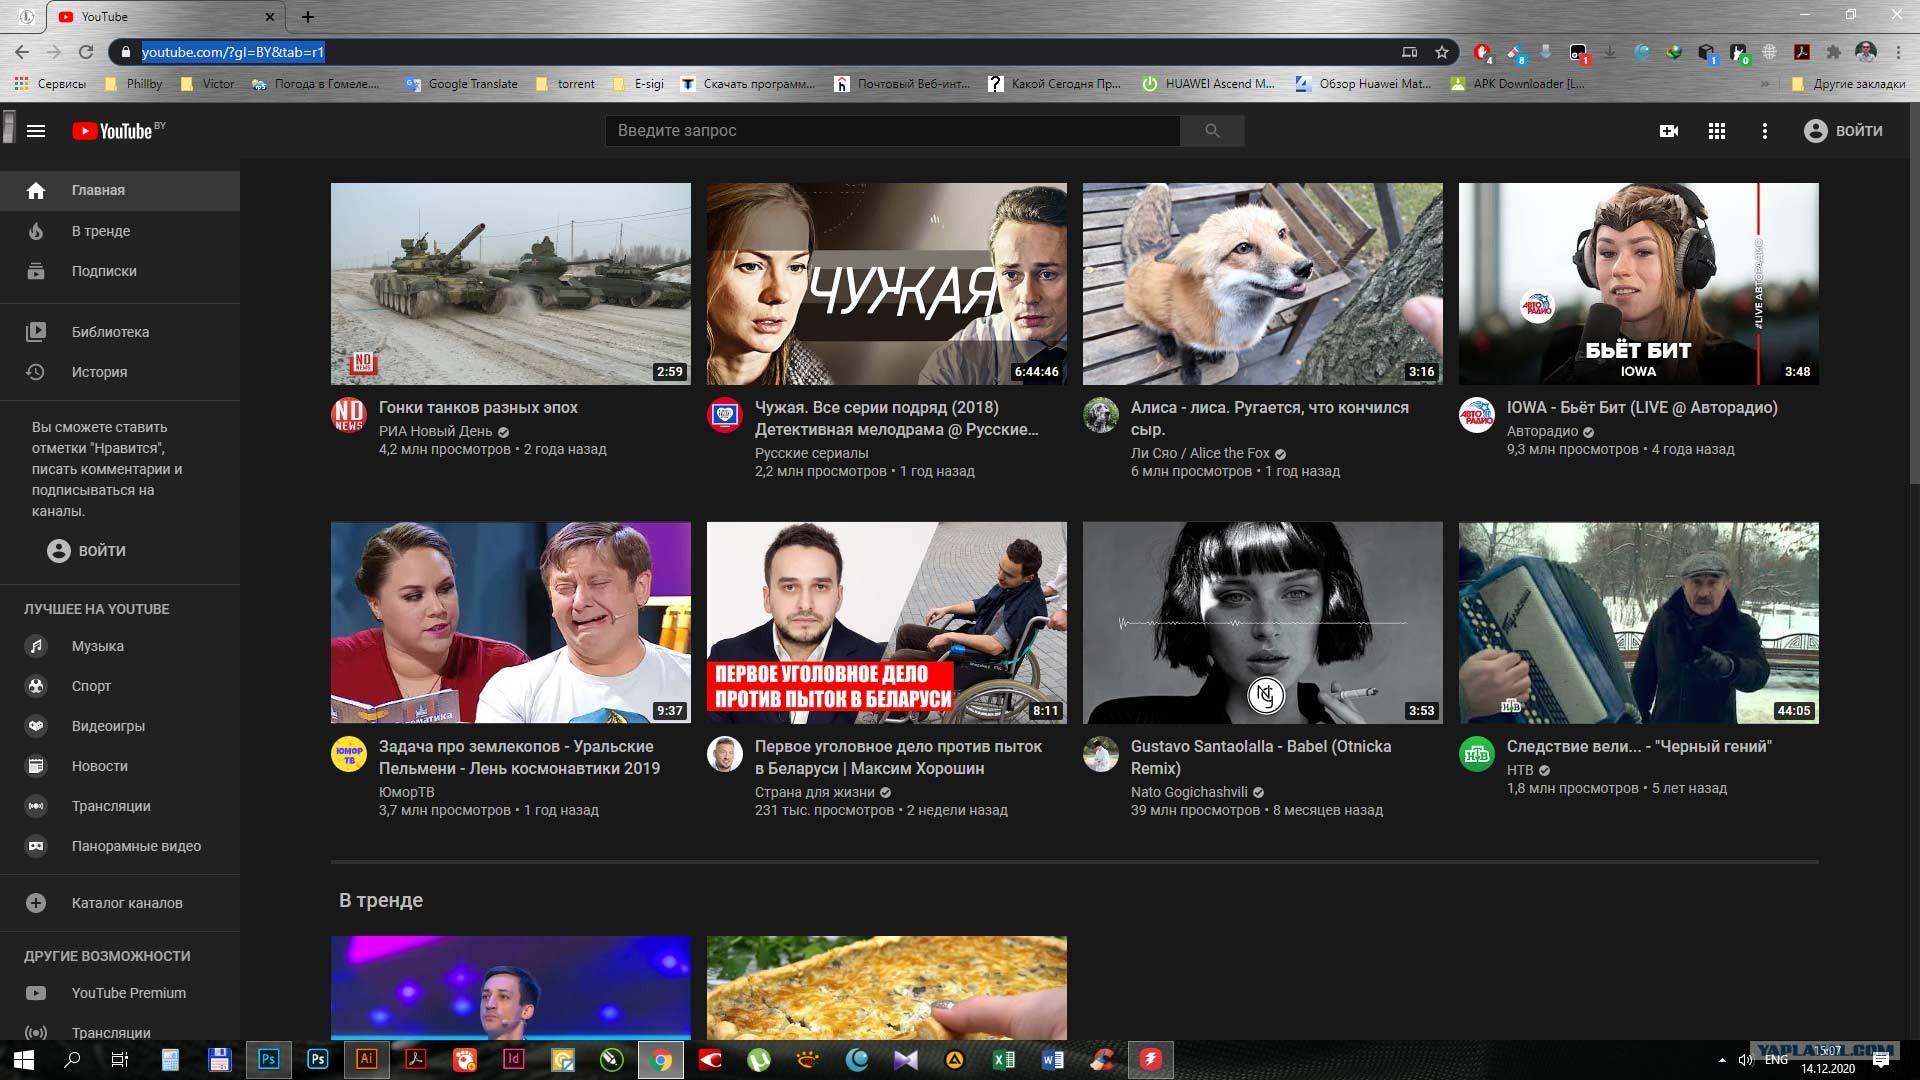Open the ЮморТВ channel avatar

[349, 754]
